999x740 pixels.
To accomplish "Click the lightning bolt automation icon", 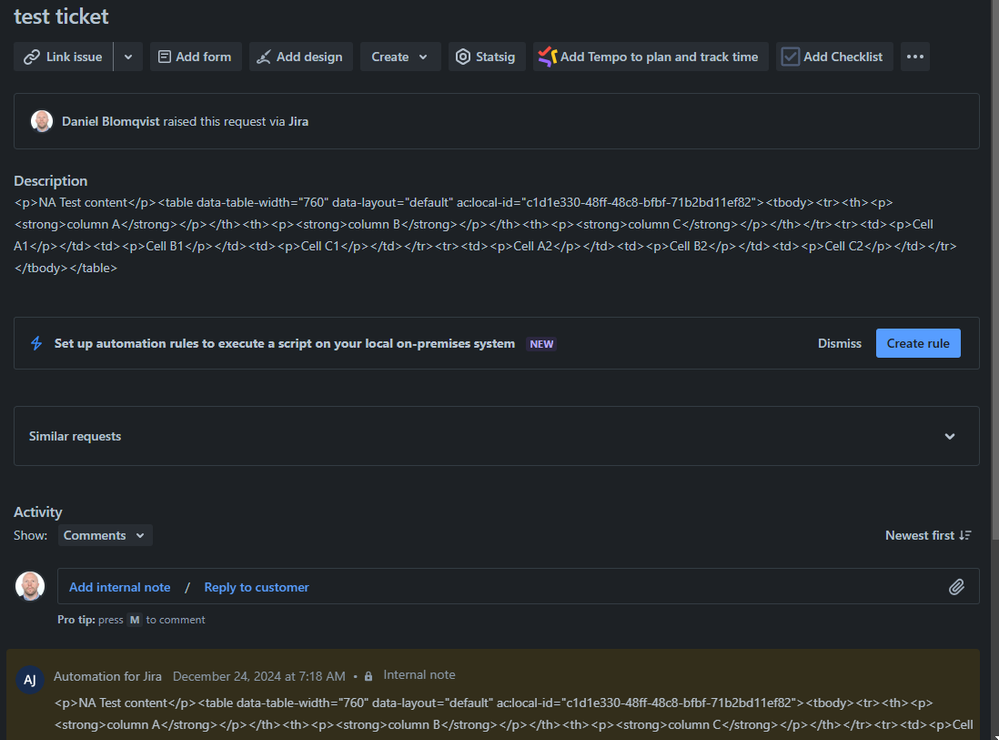I will coord(37,343).
